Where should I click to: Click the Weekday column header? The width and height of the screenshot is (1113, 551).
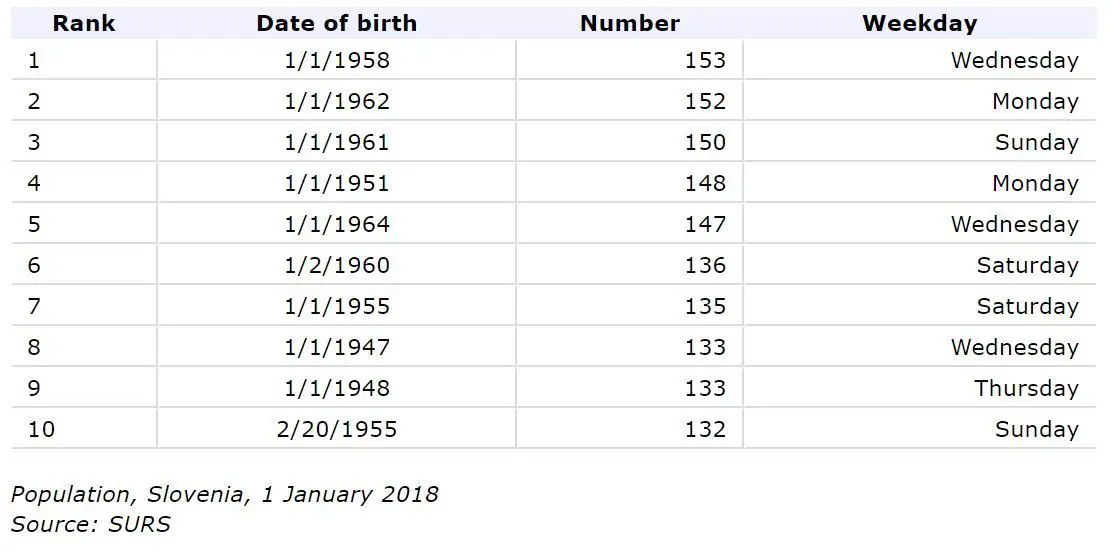pyautogui.click(x=919, y=23)
